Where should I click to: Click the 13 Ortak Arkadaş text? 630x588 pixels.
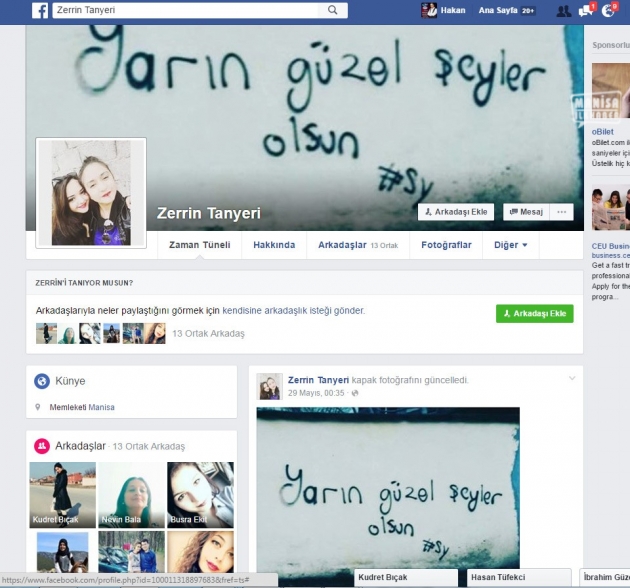point(208,334)
